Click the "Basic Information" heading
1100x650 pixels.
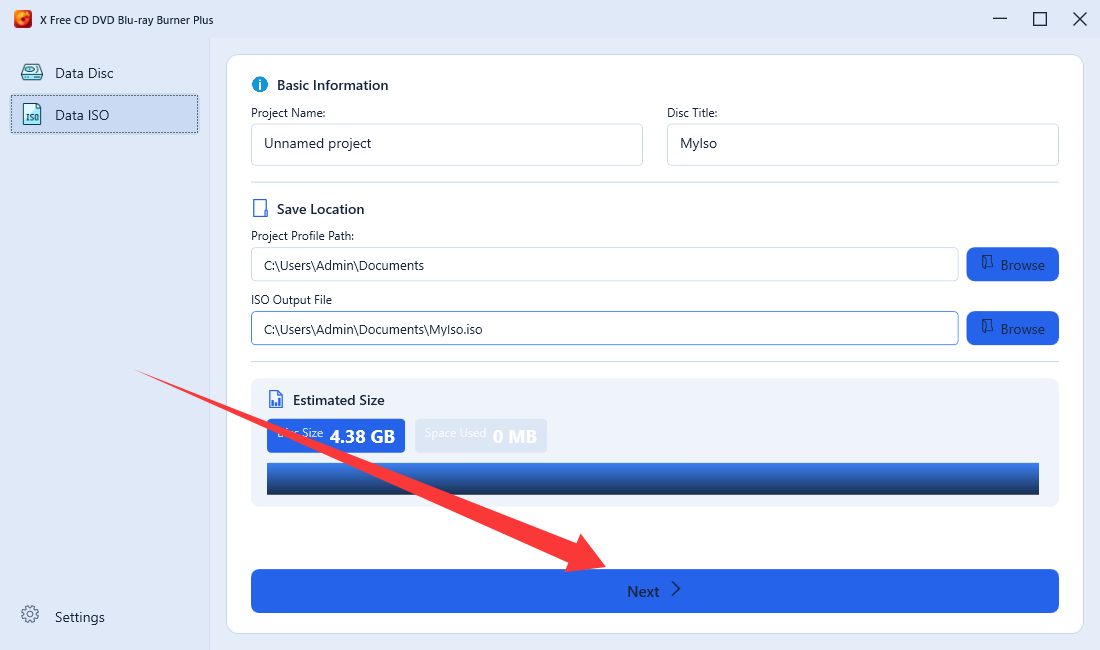[x=333, y=85]
